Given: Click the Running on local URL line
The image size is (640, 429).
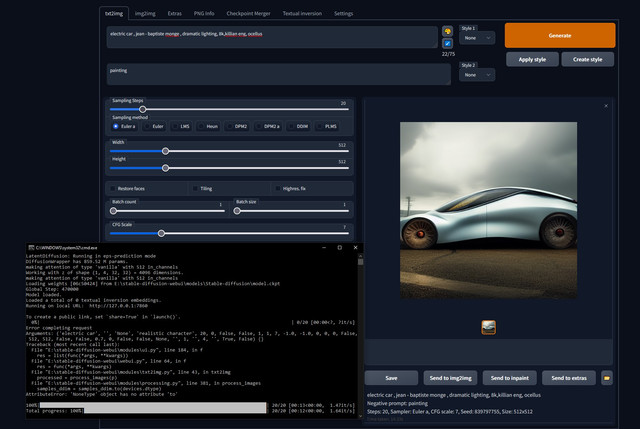Looking at the screenshot, I should click(87, 306).
